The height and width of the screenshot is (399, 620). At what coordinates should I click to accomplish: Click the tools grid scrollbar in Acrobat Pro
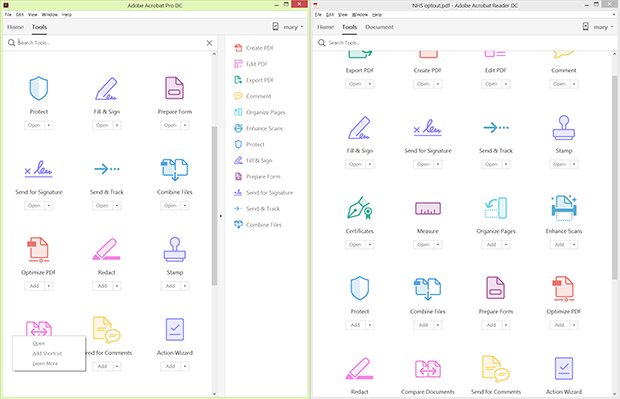coord(214,206)
